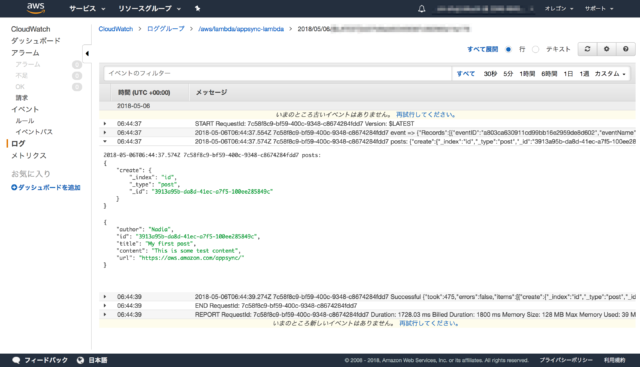The image size is (640, 367).
Task: Click the globe language icon
Action: pyautogui.click(x=80, y=360)
